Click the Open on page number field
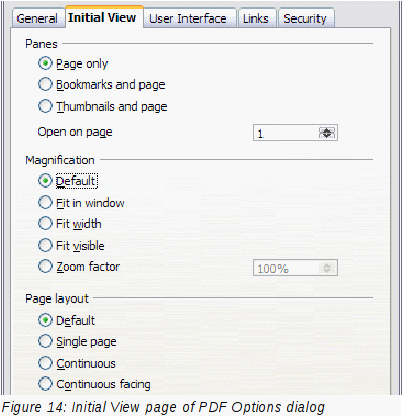Screen dimensions: 402x417 pyautogui.click(x=286, y=133)
